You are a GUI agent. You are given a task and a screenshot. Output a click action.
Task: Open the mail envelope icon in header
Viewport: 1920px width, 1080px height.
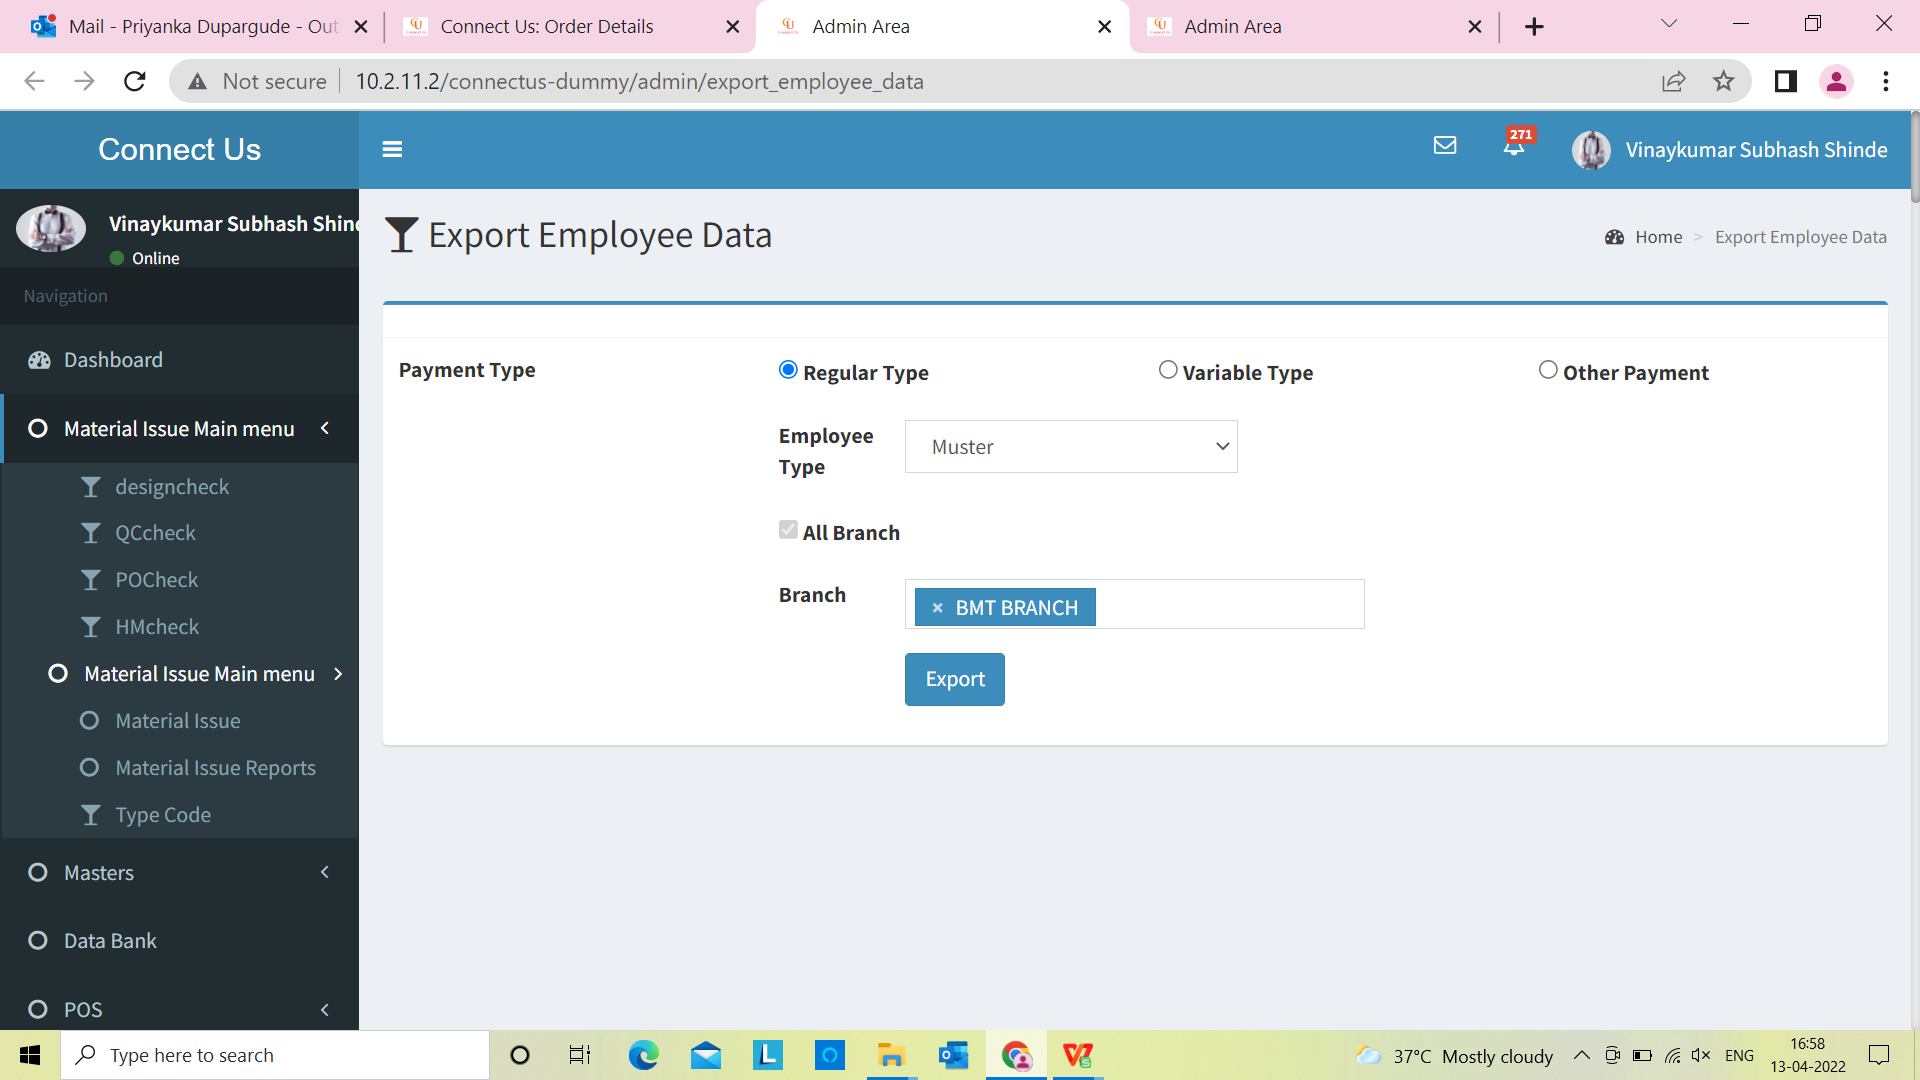(x=1445, y=146)
